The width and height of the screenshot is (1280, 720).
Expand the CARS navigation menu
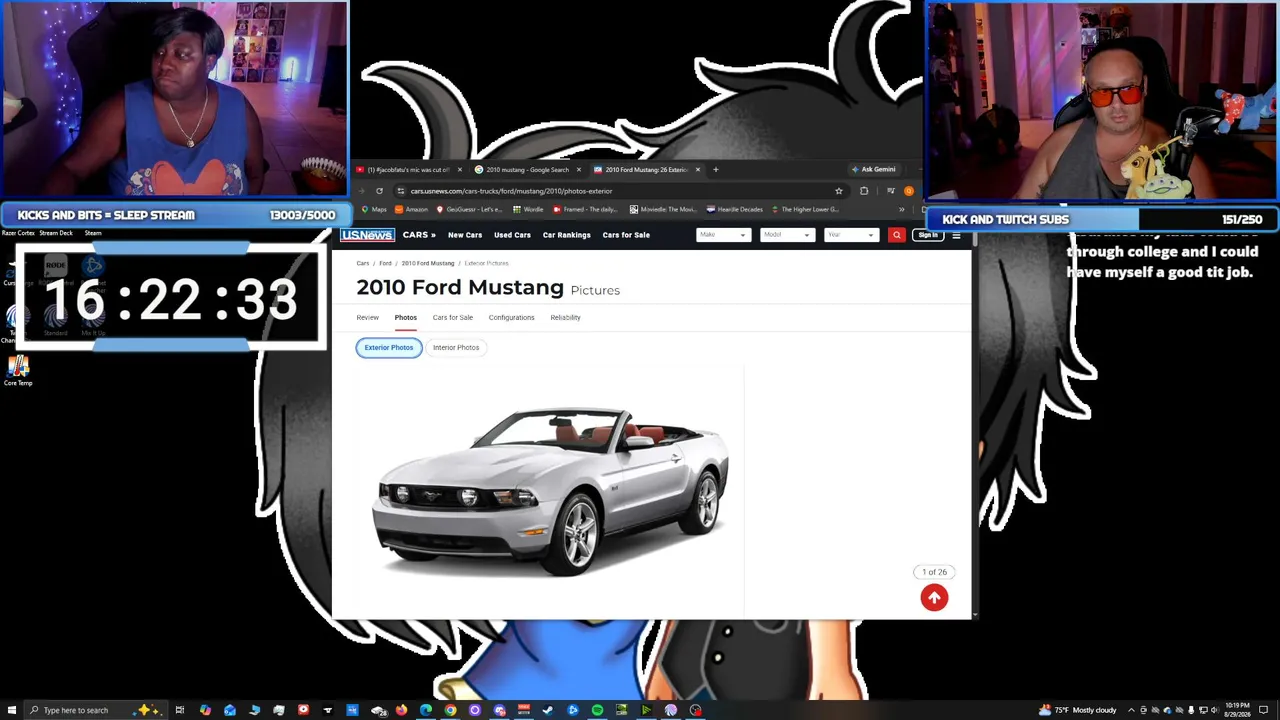click(x=419, y=235)
